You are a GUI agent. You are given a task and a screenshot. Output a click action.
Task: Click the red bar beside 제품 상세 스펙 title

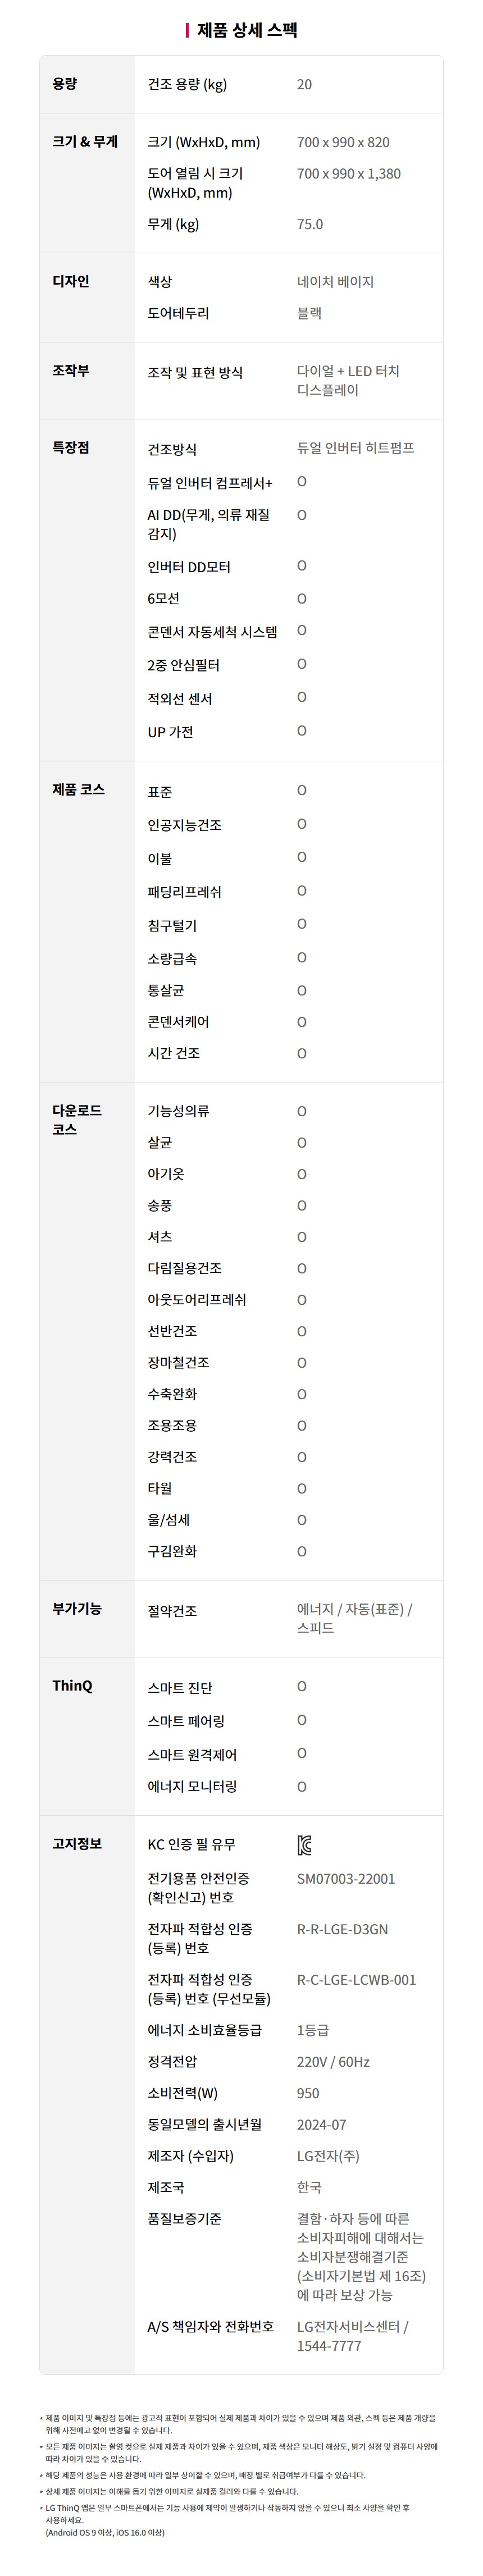coord(188,30)
